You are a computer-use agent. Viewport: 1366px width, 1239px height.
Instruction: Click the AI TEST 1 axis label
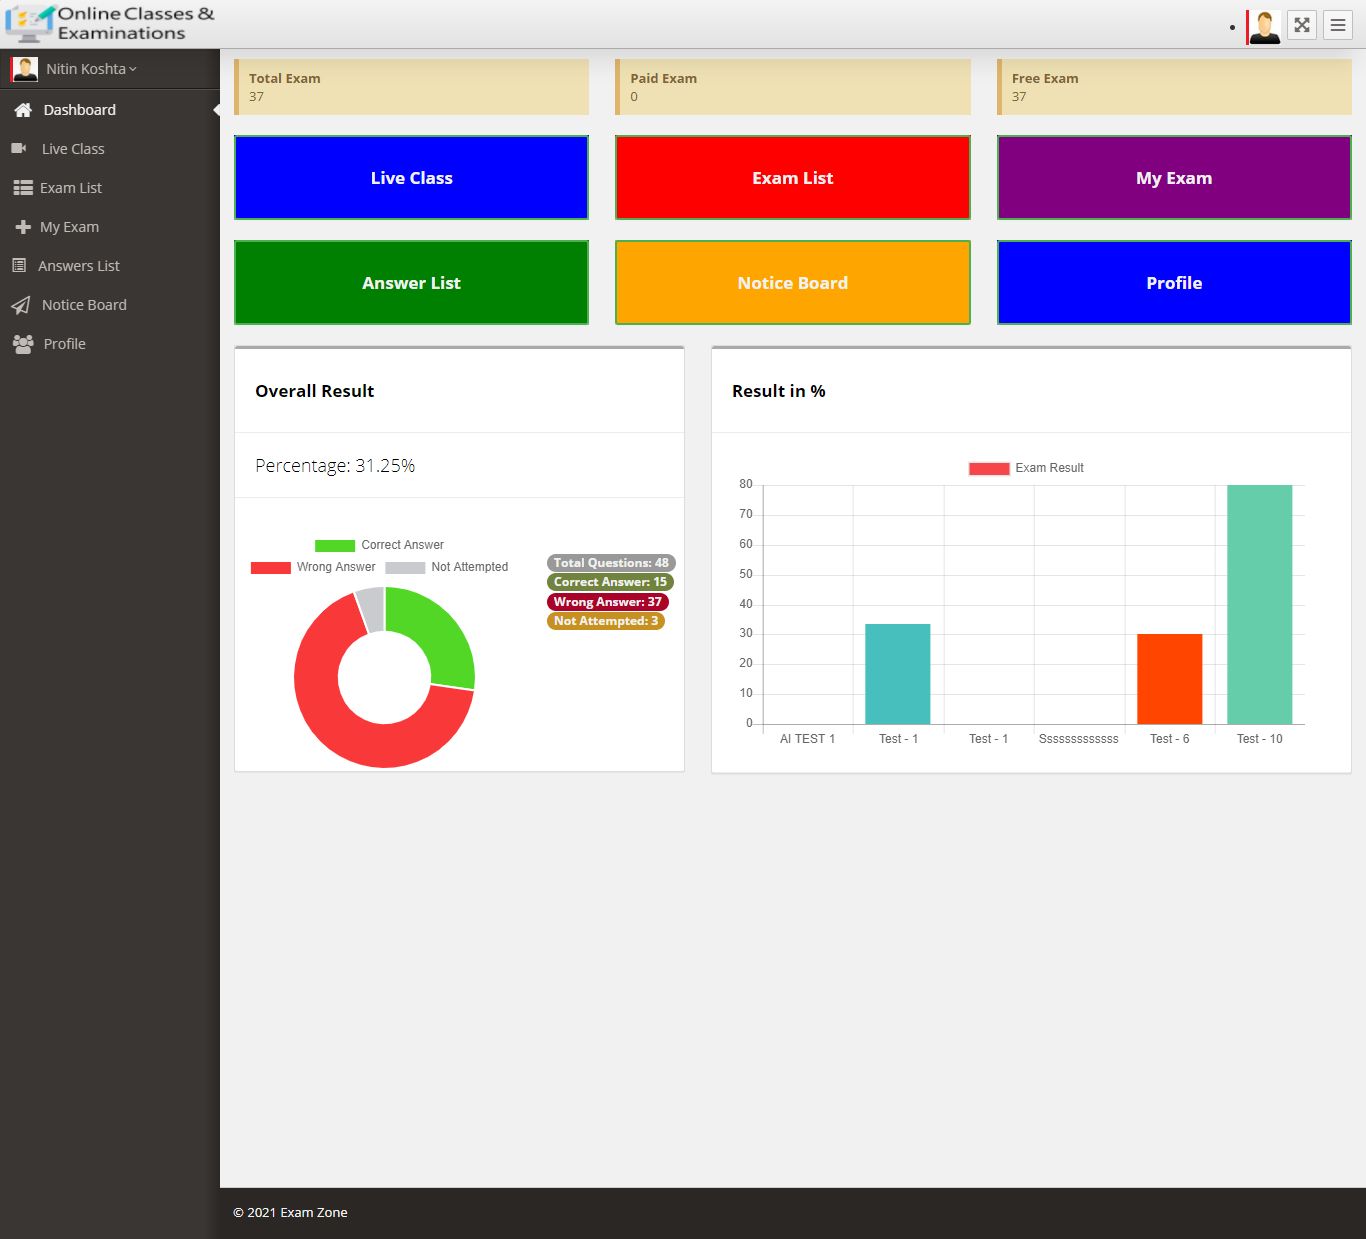[808, 739]
